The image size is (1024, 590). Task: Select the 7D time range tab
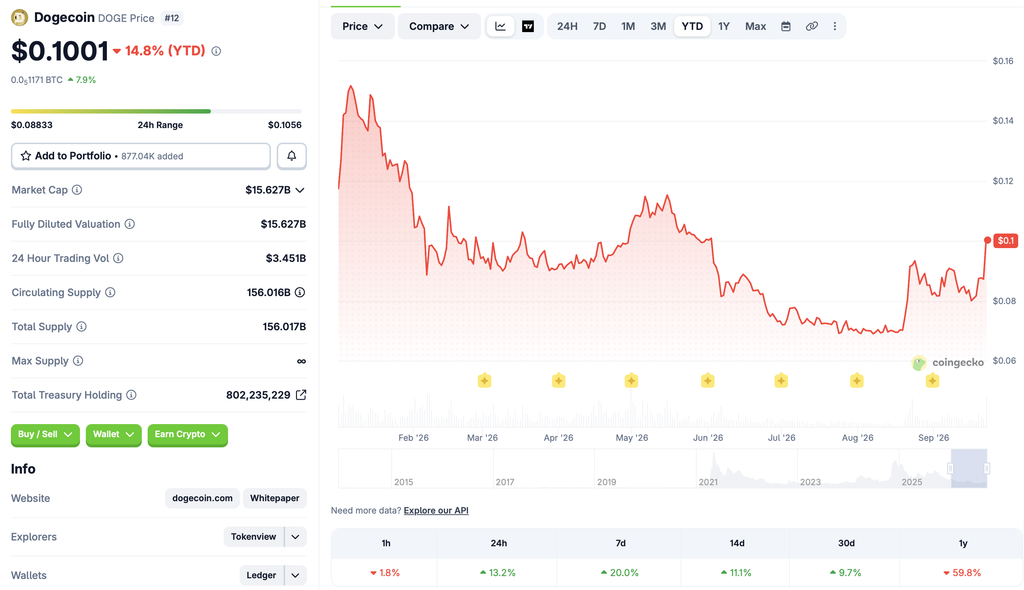[x=599, y=26]
